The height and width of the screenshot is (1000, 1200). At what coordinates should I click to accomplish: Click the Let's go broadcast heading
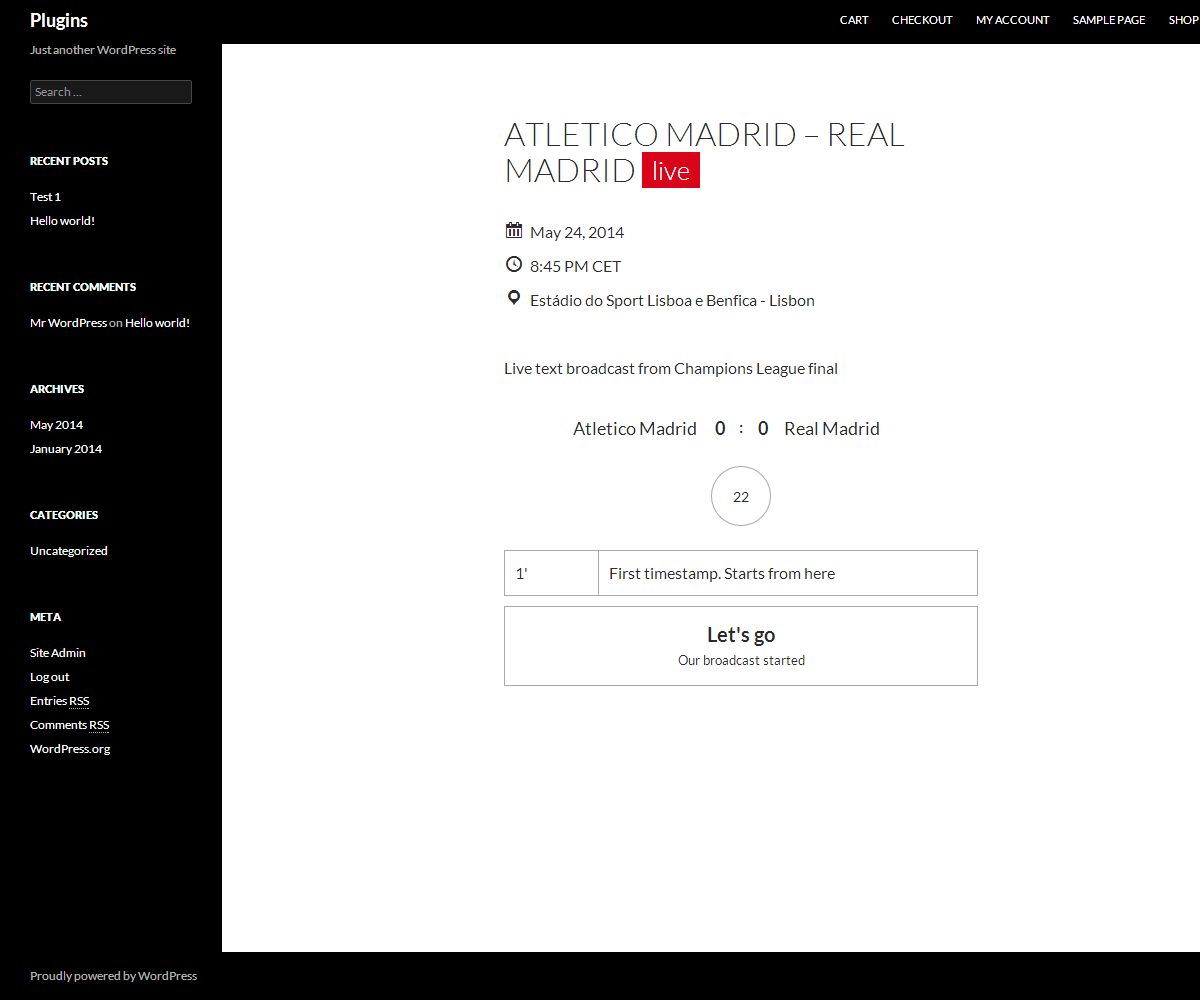point(741,635)
